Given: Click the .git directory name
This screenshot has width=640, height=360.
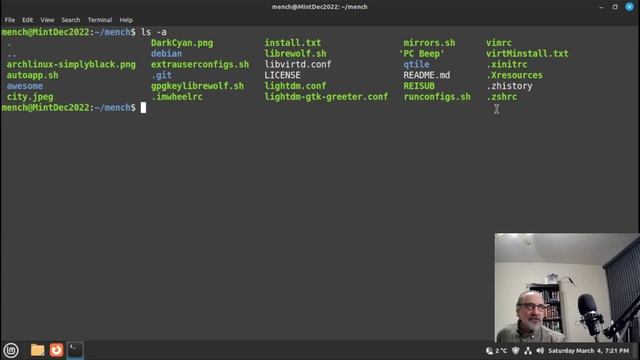Looking at the screenshot, I should coord(161,76).
